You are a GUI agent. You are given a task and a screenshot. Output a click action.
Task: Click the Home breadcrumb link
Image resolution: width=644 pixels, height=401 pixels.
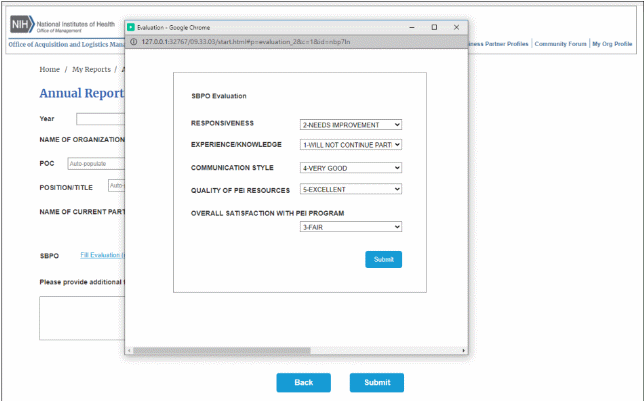[49, 69]
